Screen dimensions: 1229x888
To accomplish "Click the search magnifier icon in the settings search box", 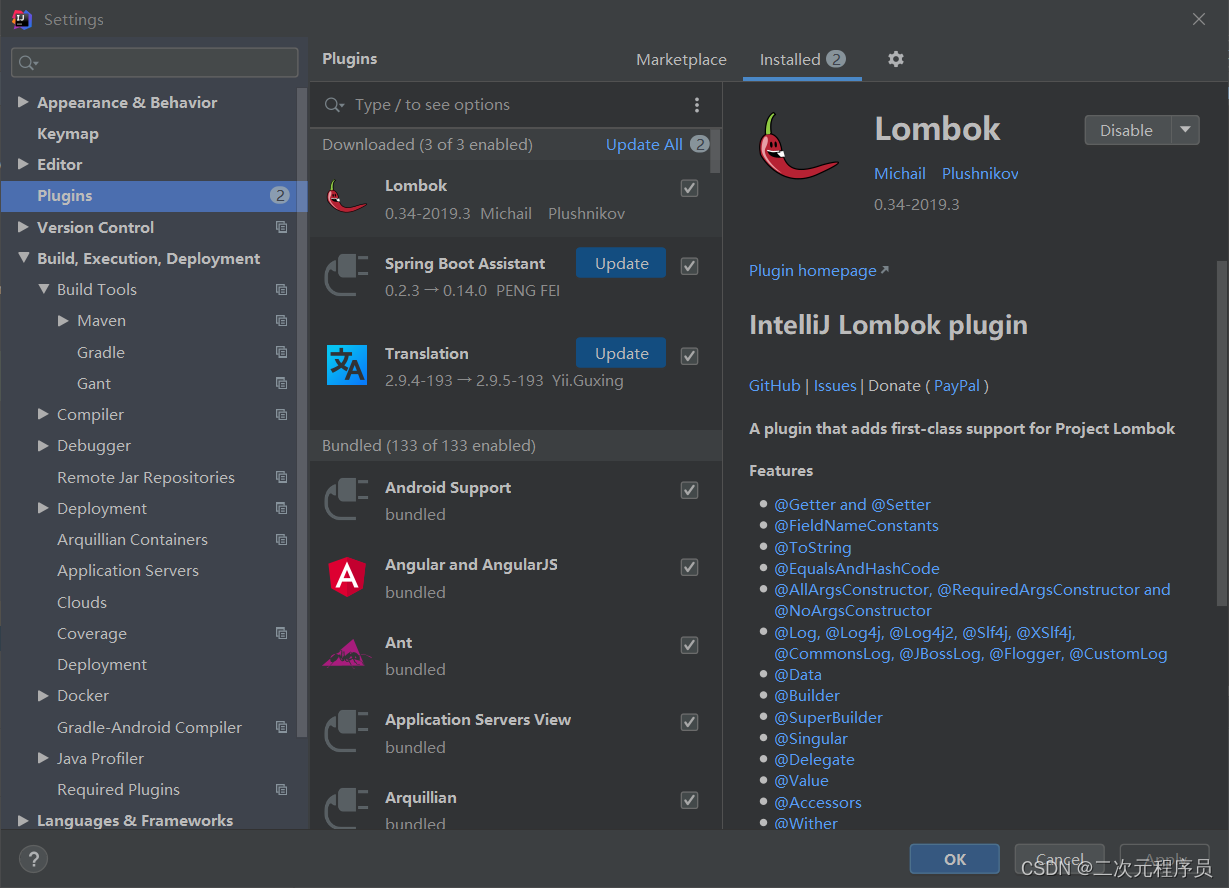I will pyautogui.click(x=27, y=63).
